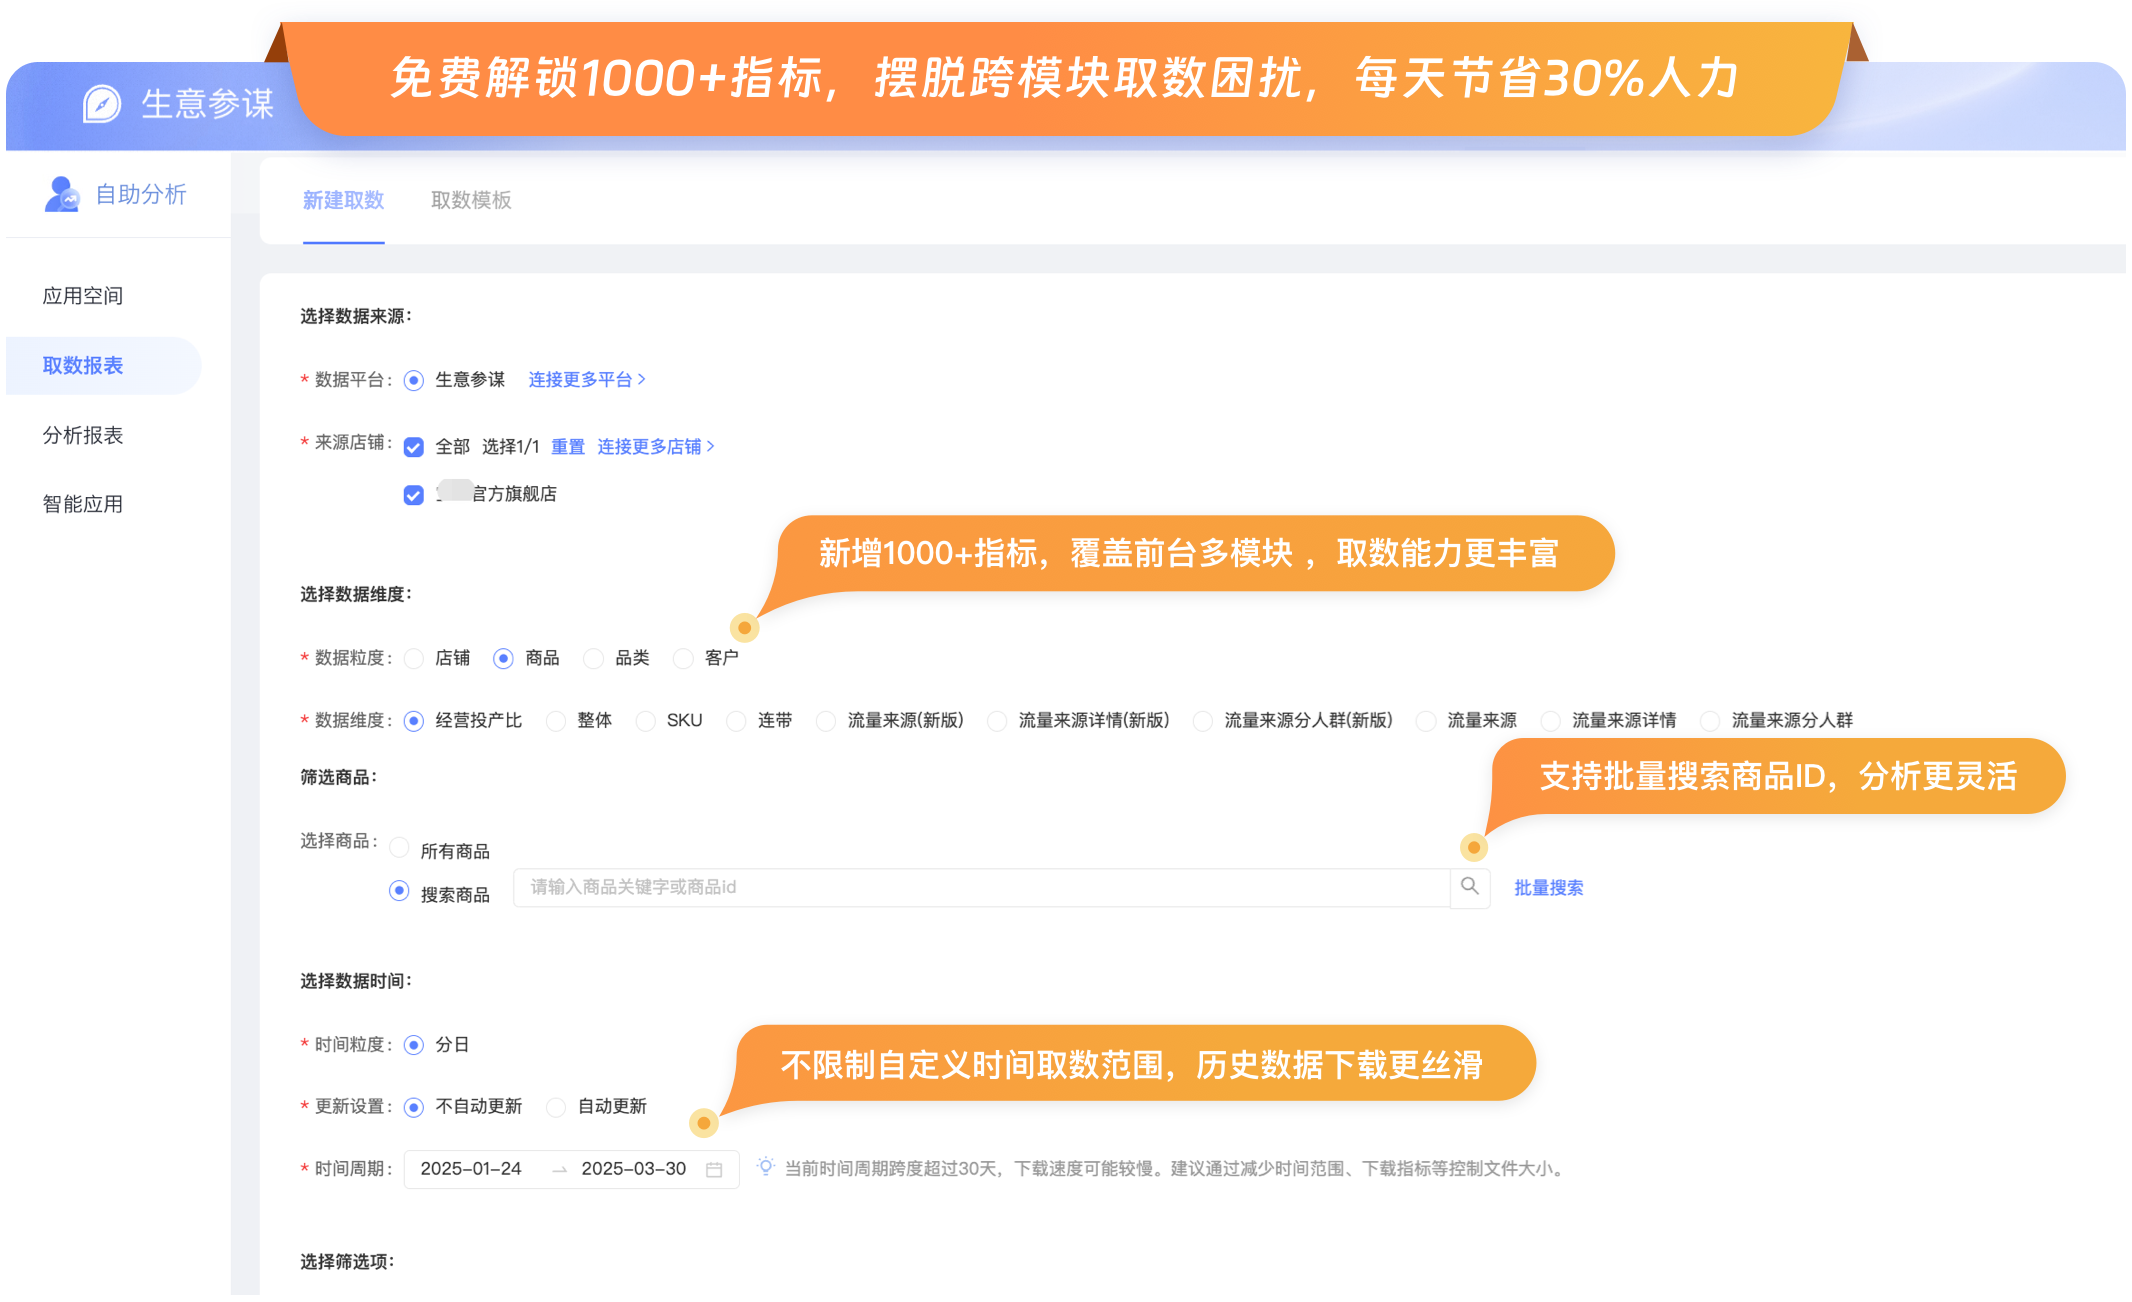Uncheck the 官方旗舰店 store checkbox
Image resolution: width=2132 pixels, height=1302 pixels.
(x=413, y=494)
